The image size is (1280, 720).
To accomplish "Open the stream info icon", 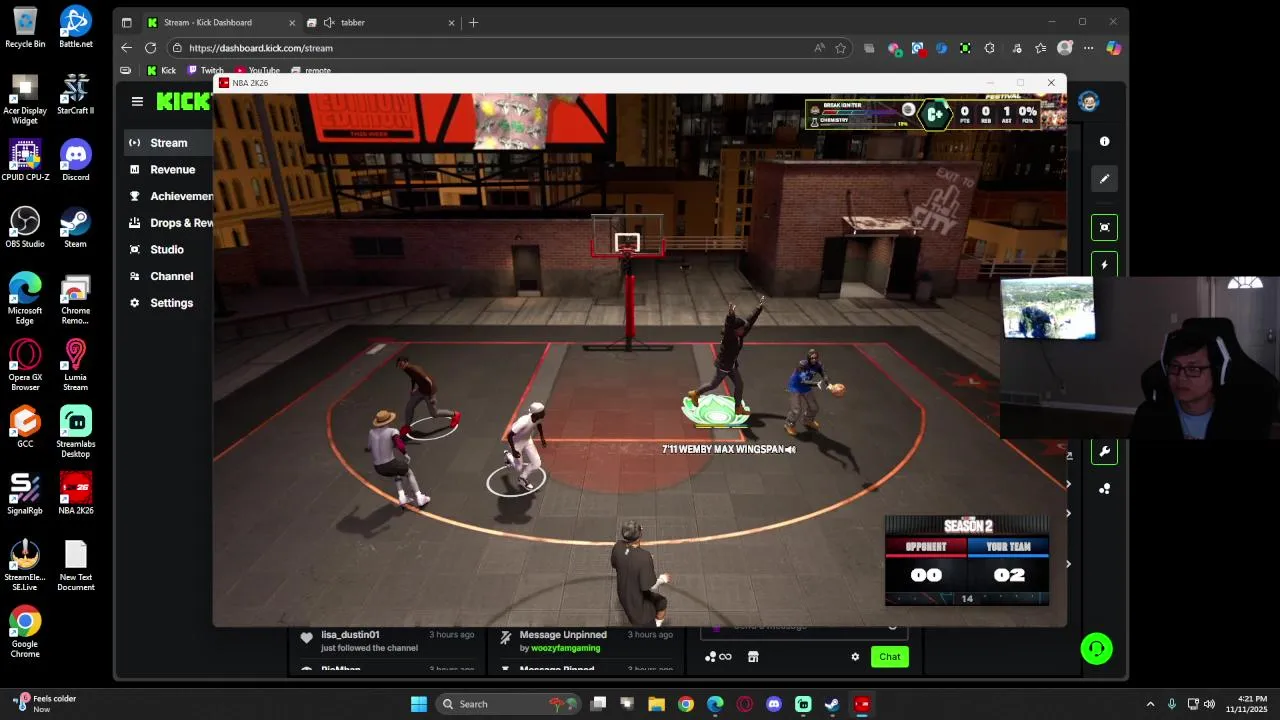I will pyautogui.click(x=1104, y=142).
